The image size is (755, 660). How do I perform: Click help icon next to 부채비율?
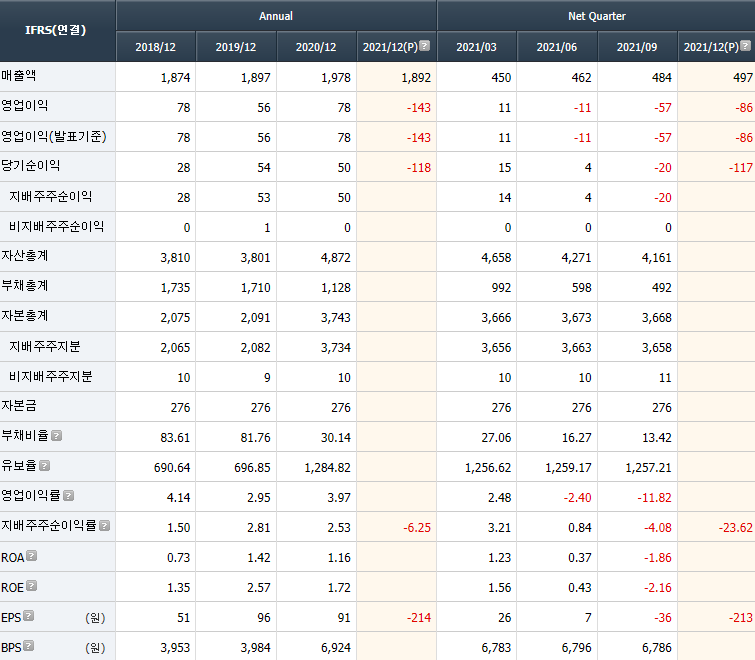[56, 436]
